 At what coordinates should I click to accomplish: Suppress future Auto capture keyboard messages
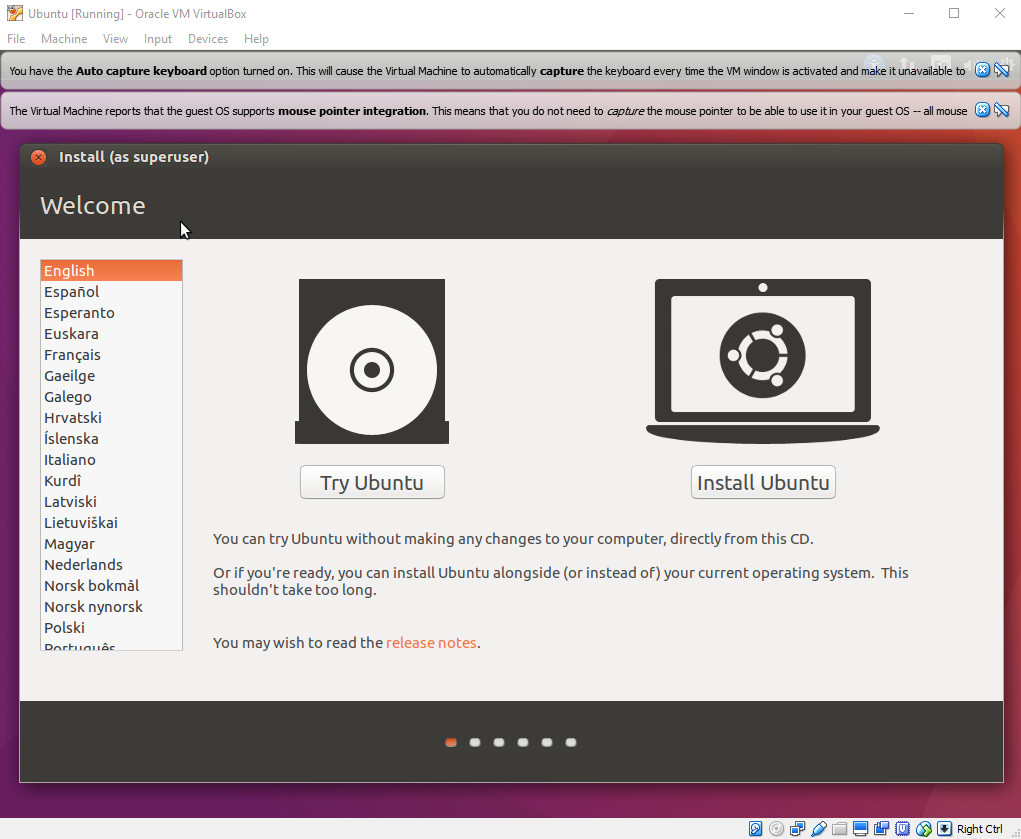tap(1002, 70)
